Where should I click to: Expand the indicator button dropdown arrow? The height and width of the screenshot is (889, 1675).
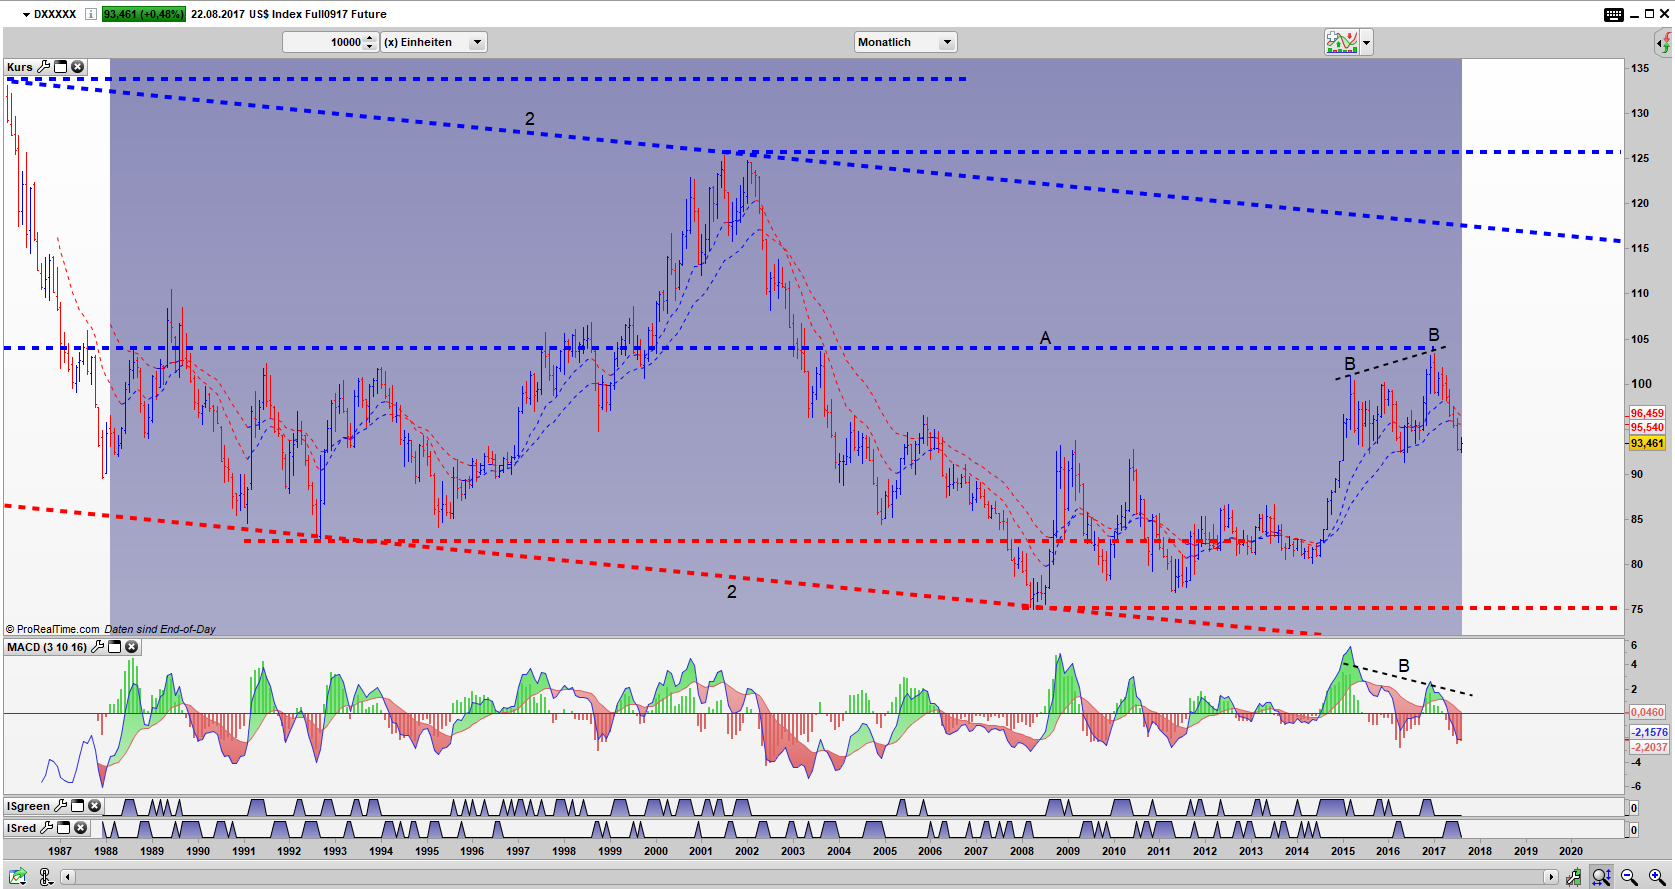pos(1366,42)
